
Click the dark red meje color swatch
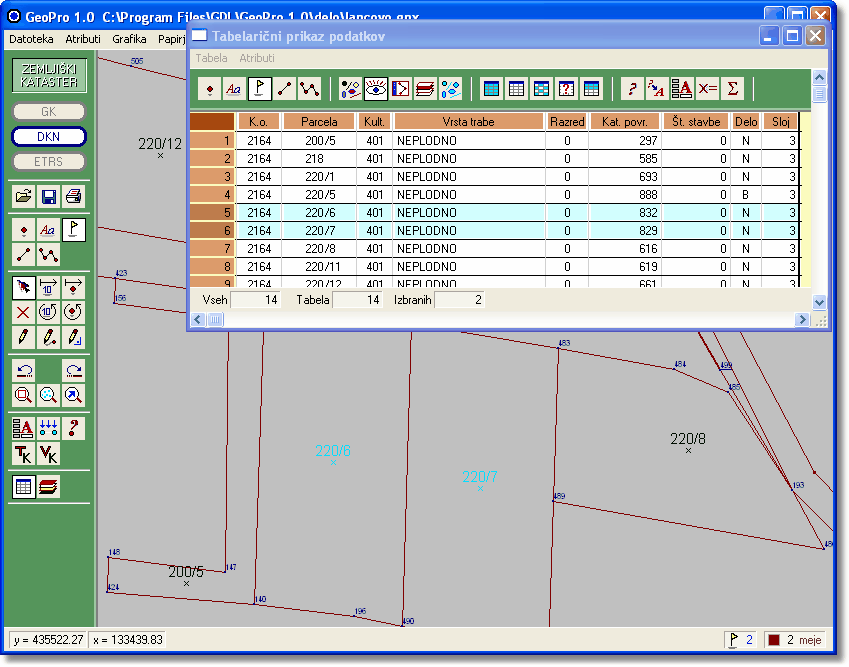pos(773,640)
